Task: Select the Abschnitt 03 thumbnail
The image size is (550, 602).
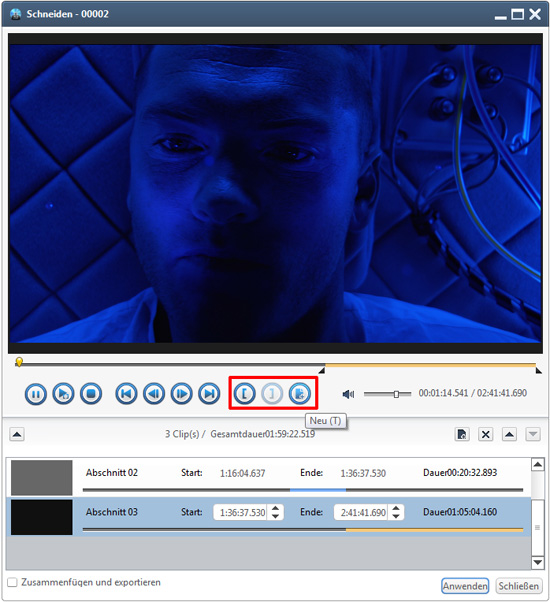Action: coord(41,517)
